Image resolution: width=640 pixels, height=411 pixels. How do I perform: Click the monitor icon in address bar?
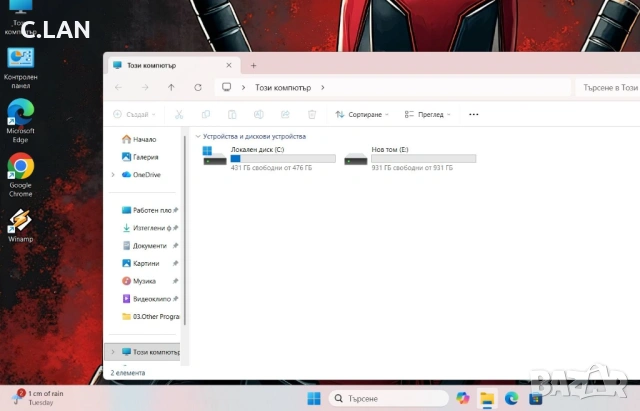pyautogui.click(x=227, y=87)
